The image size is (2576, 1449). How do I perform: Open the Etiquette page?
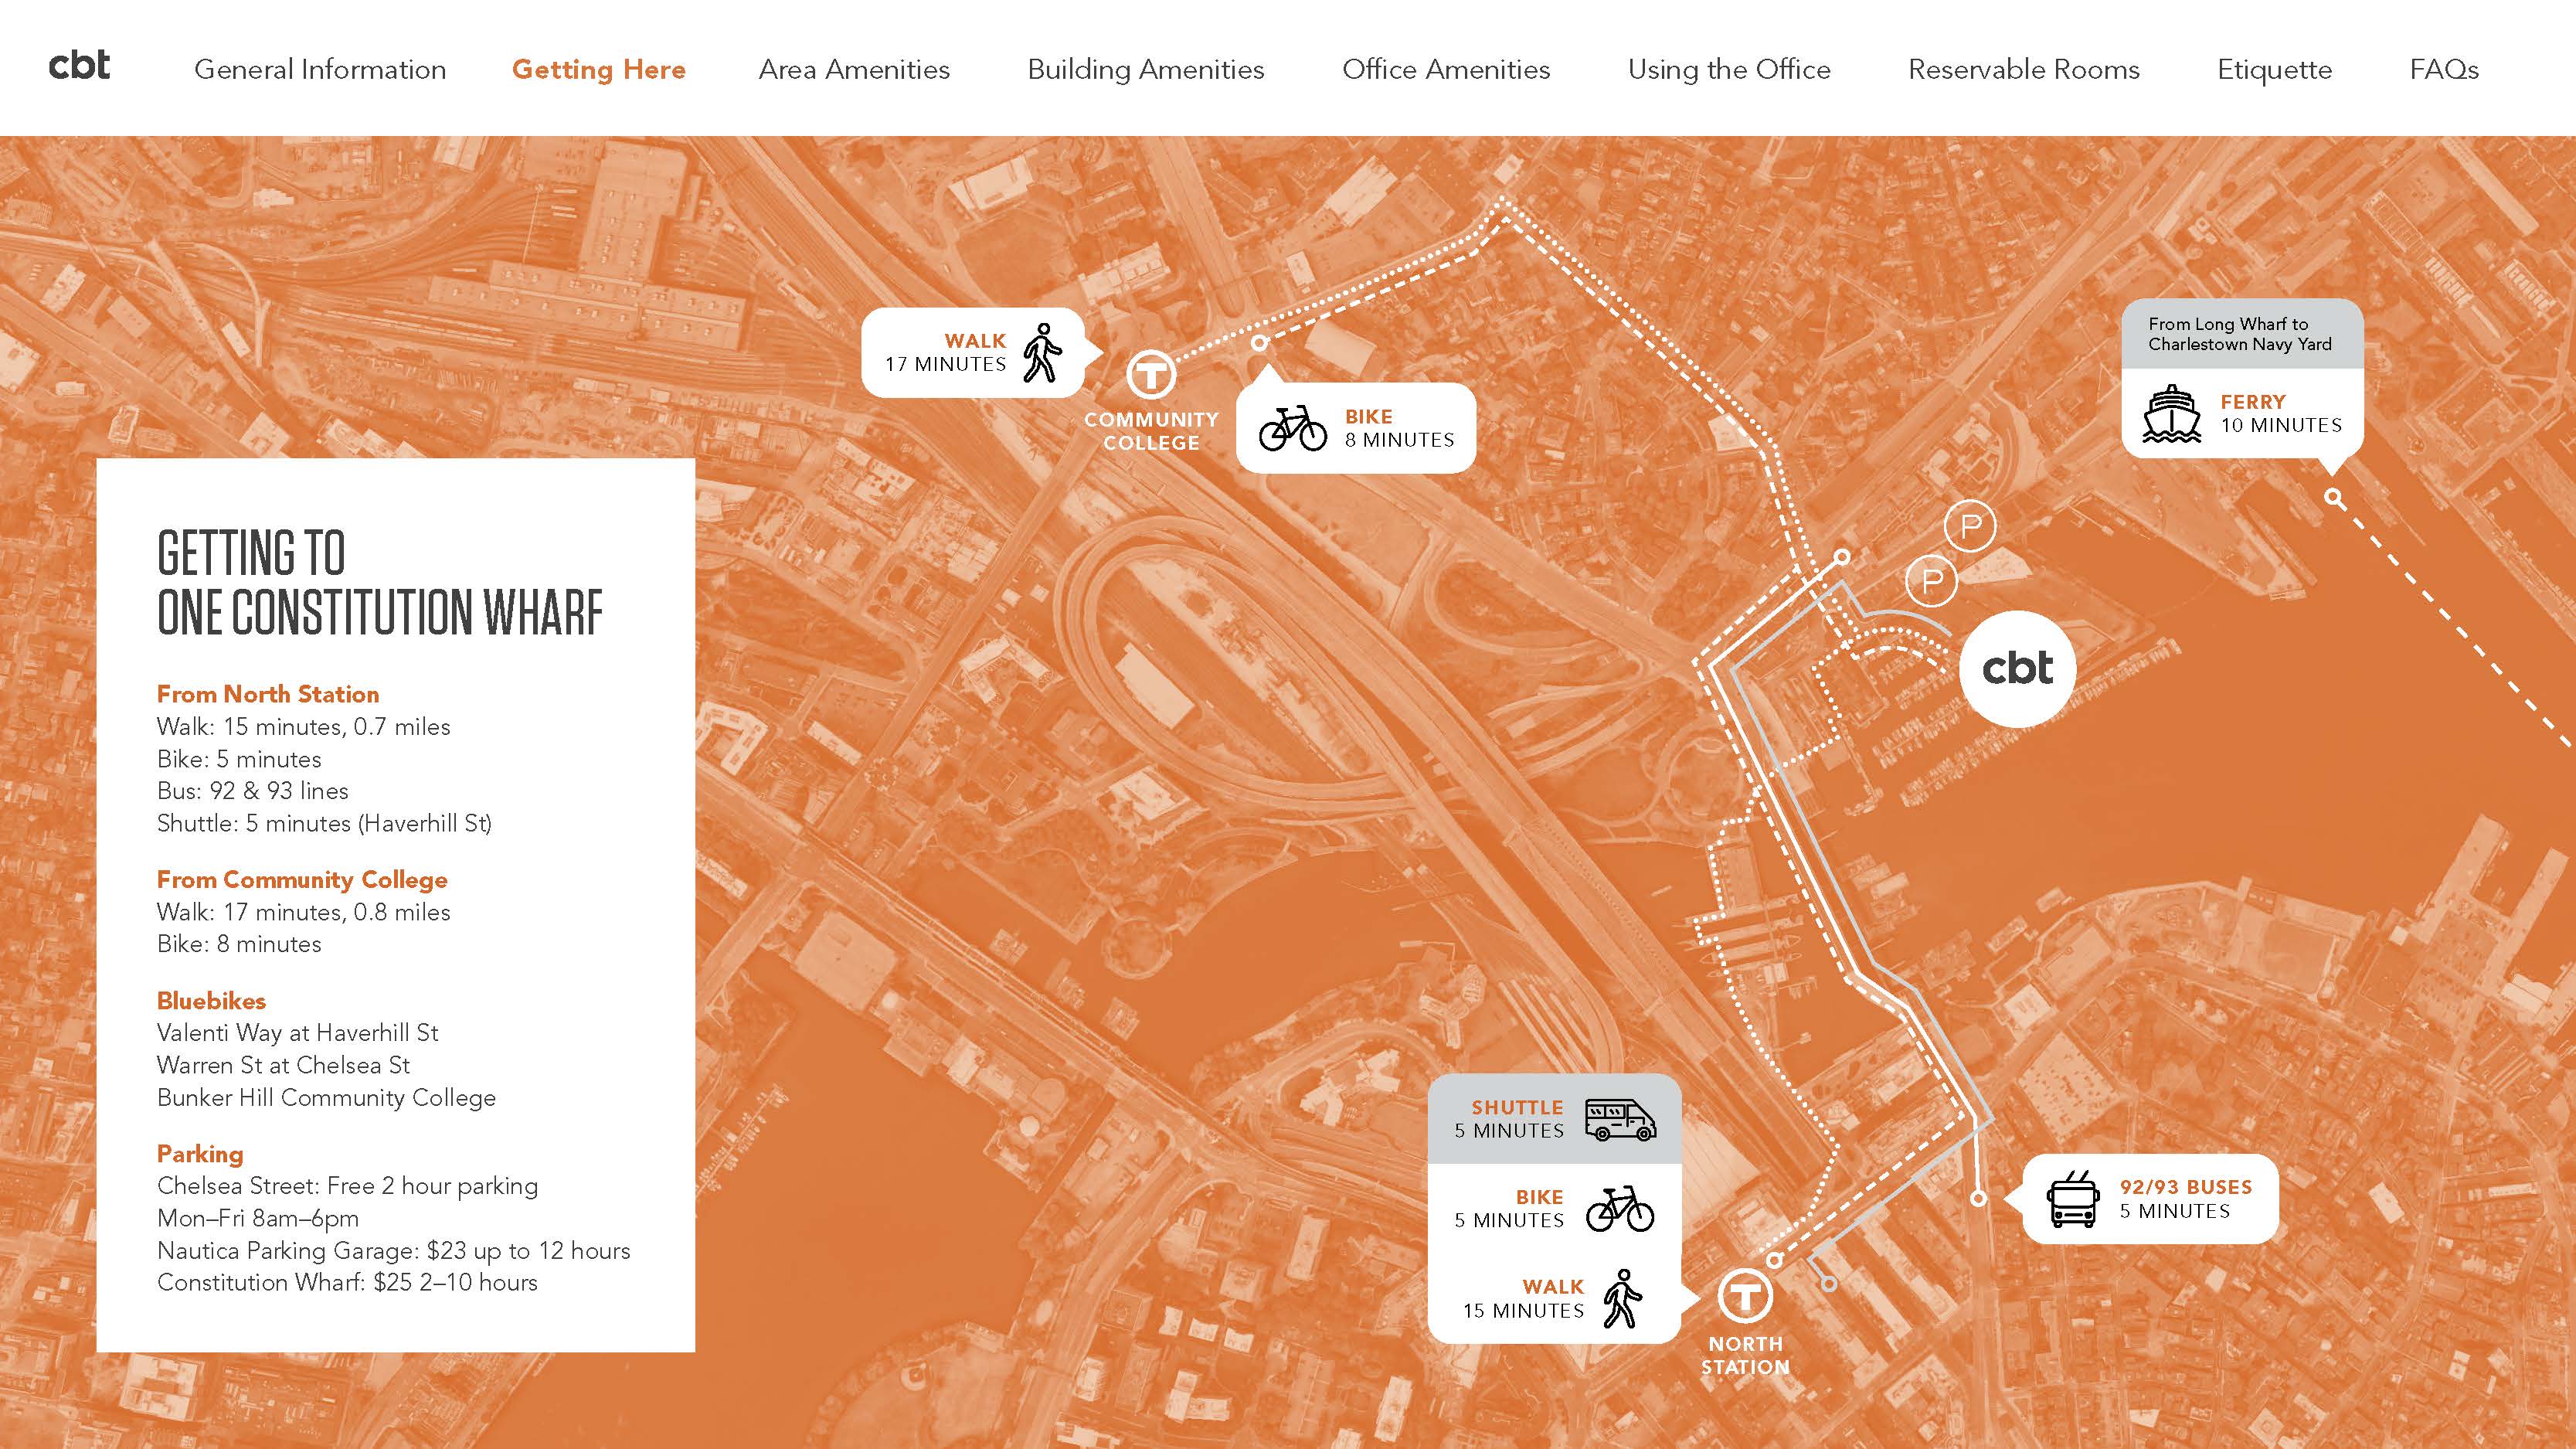point(2275,69)
